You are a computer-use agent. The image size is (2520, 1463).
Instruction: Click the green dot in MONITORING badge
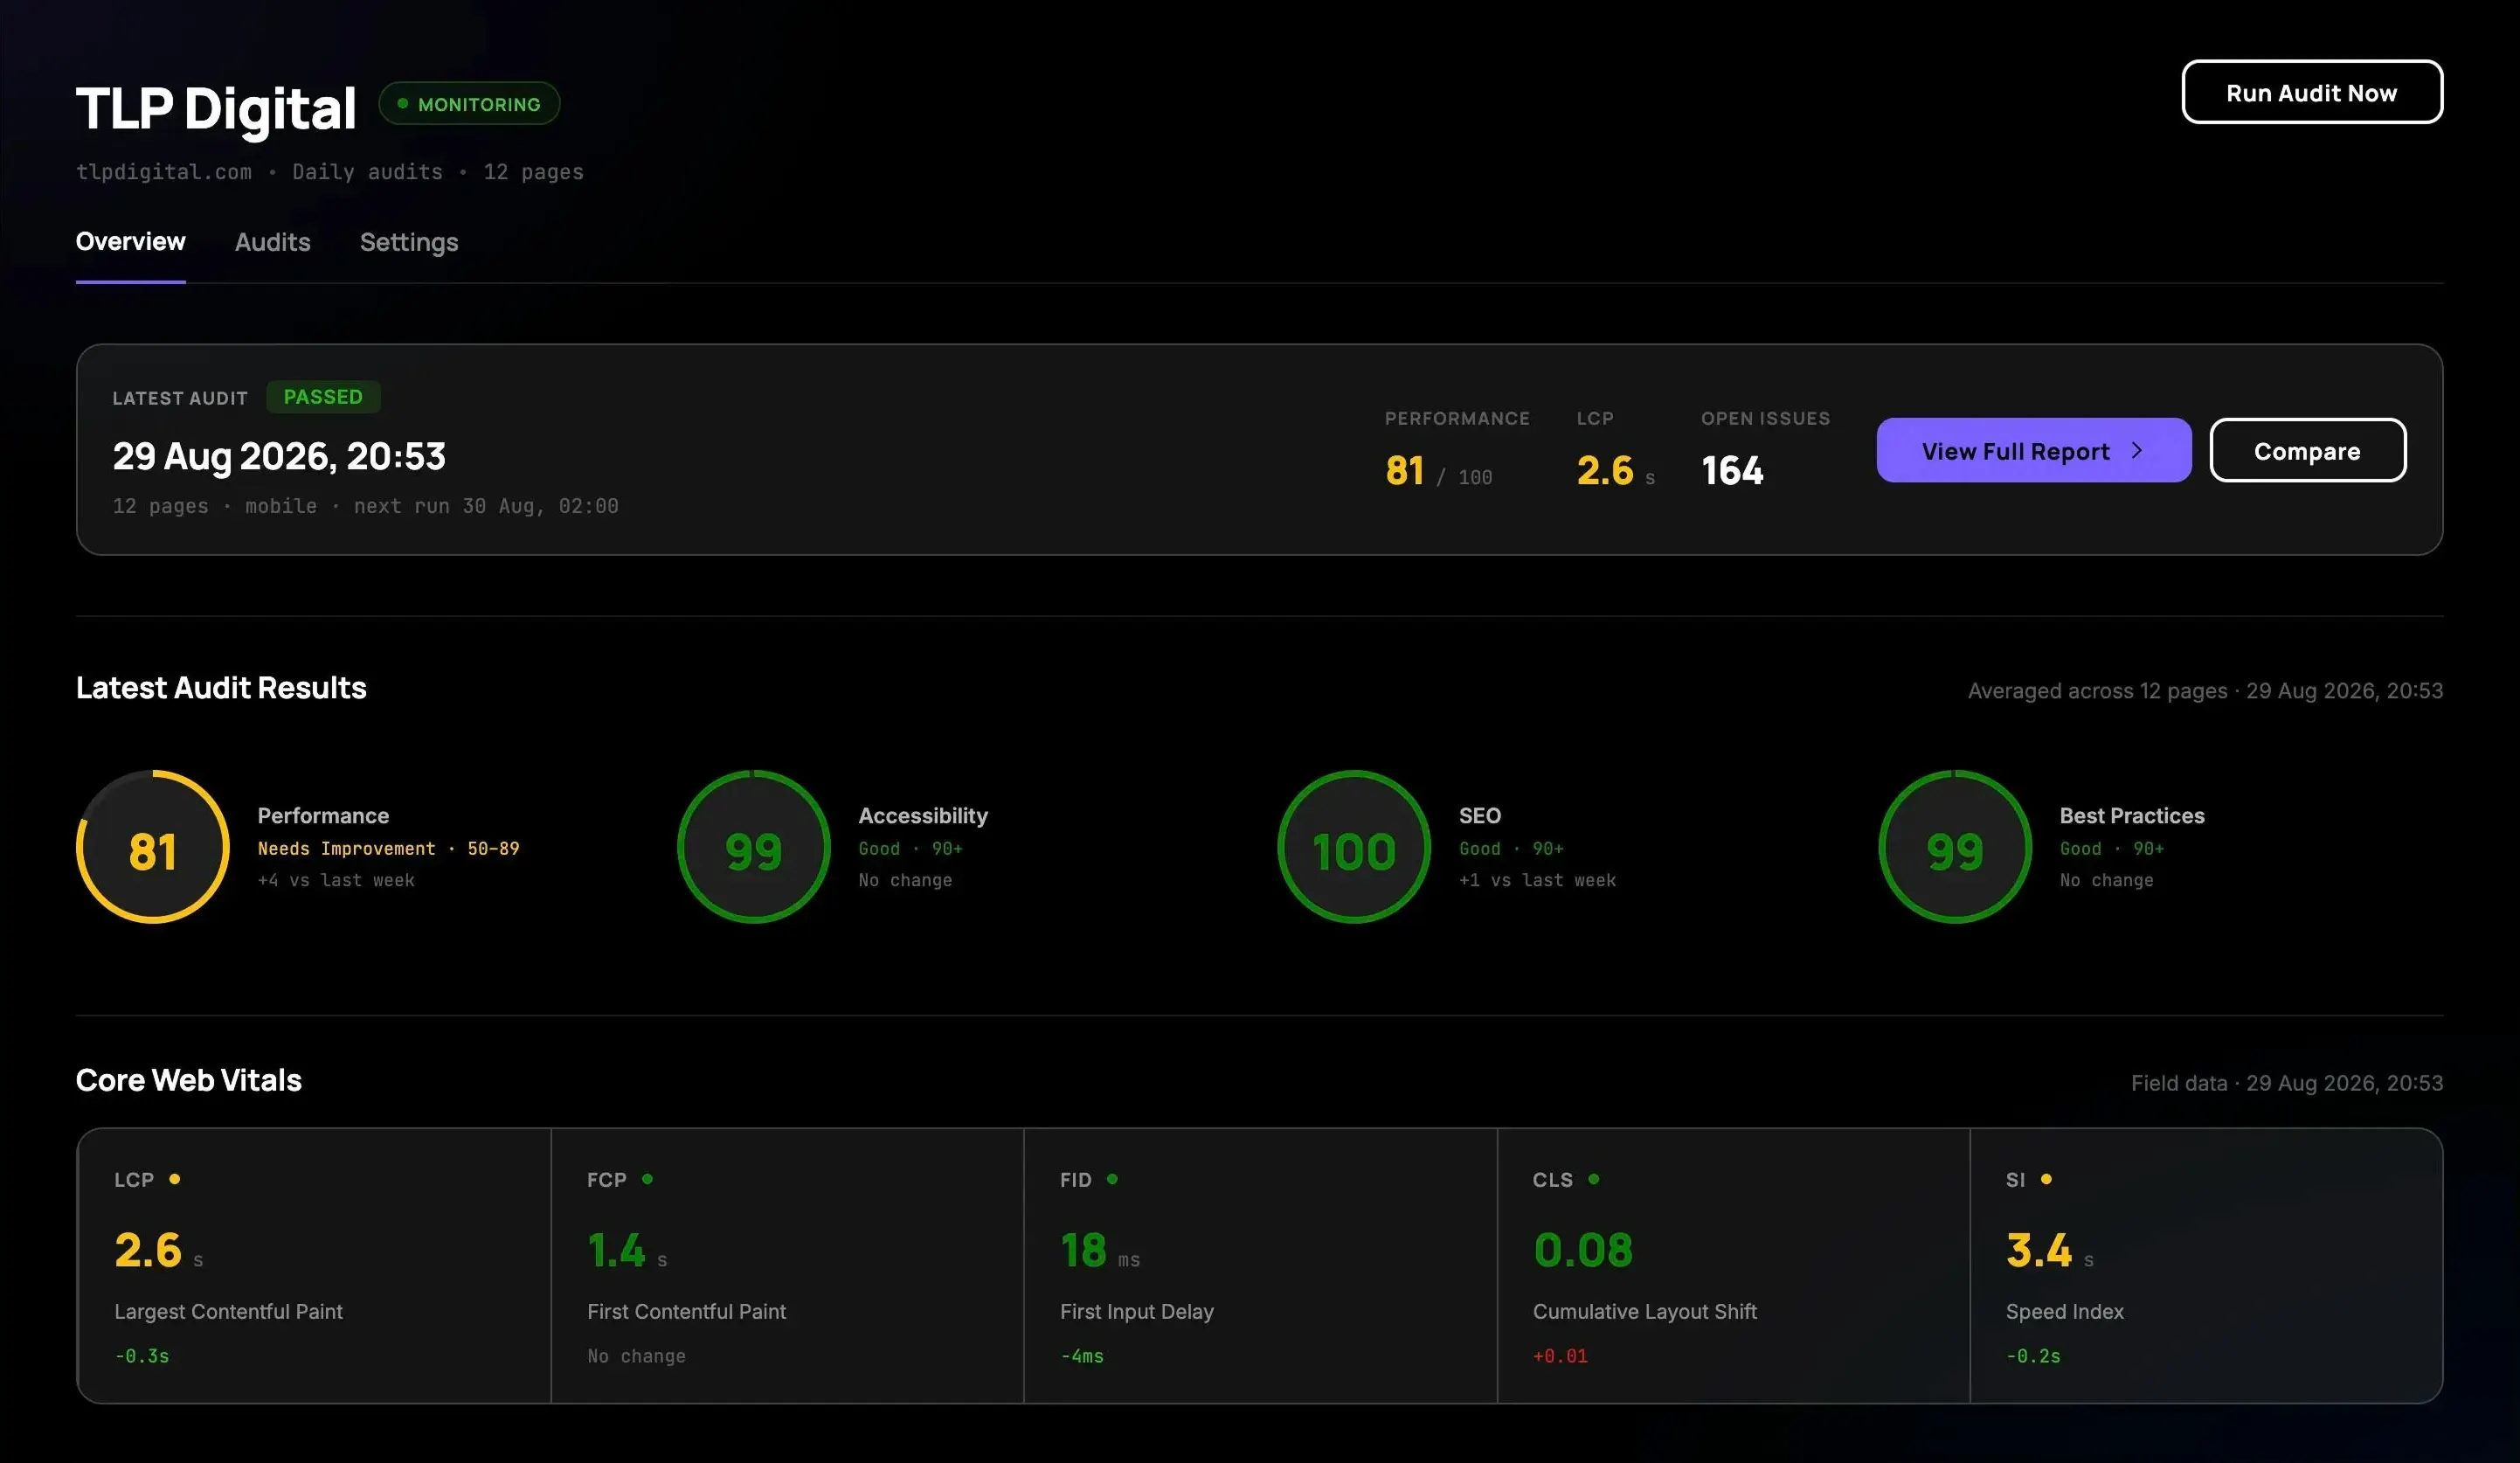pyautogui.click(x=402, y=103)
